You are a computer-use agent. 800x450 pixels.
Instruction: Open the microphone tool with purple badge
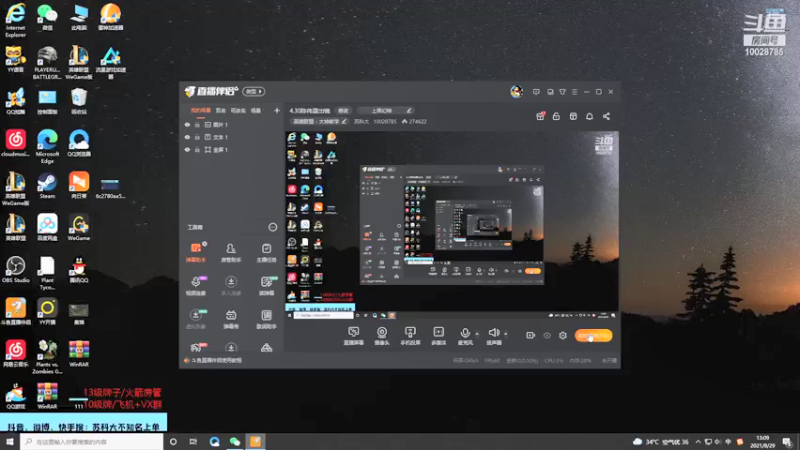click(x=196, y=286)
